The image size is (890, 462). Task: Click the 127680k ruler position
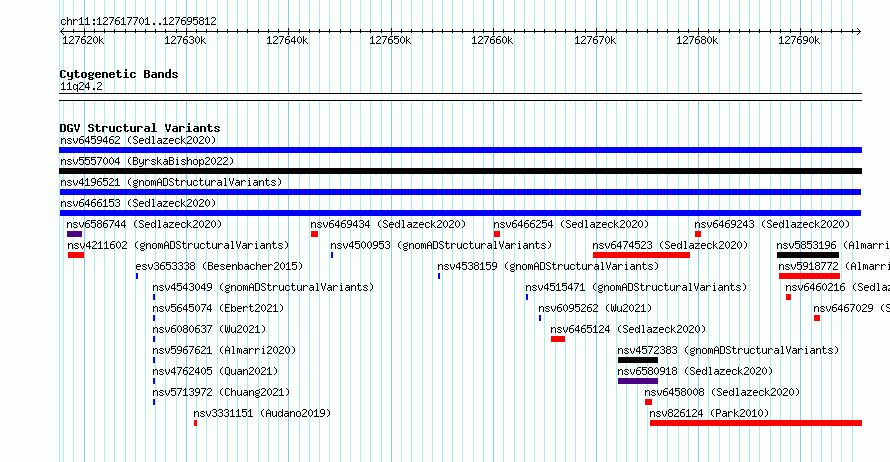697,40
